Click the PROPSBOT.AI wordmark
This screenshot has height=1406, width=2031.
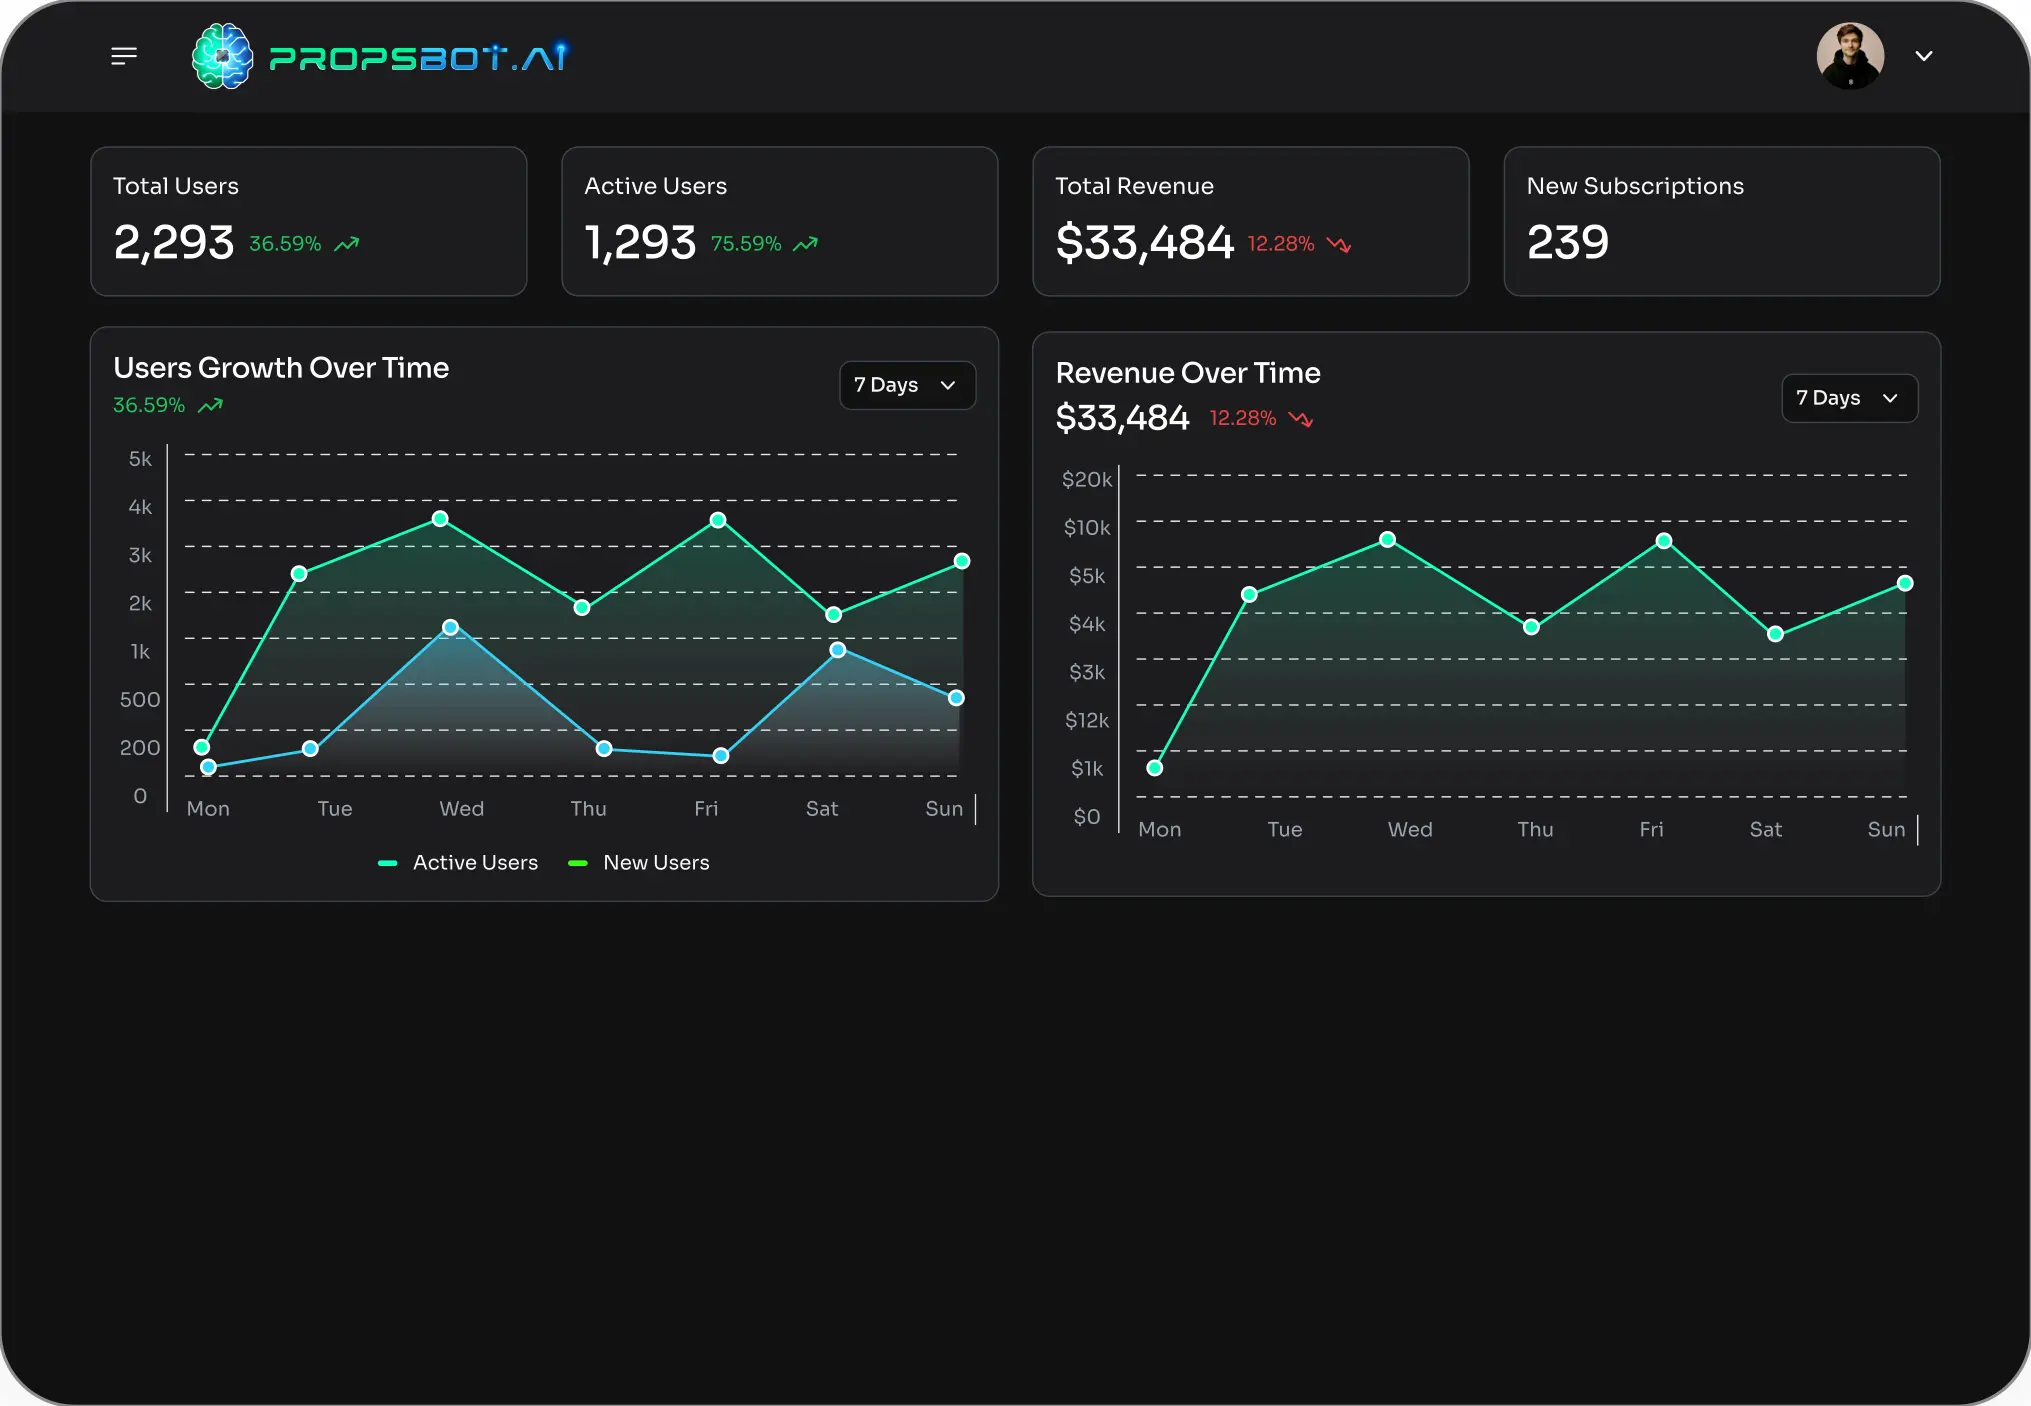(x=419, y=57)
